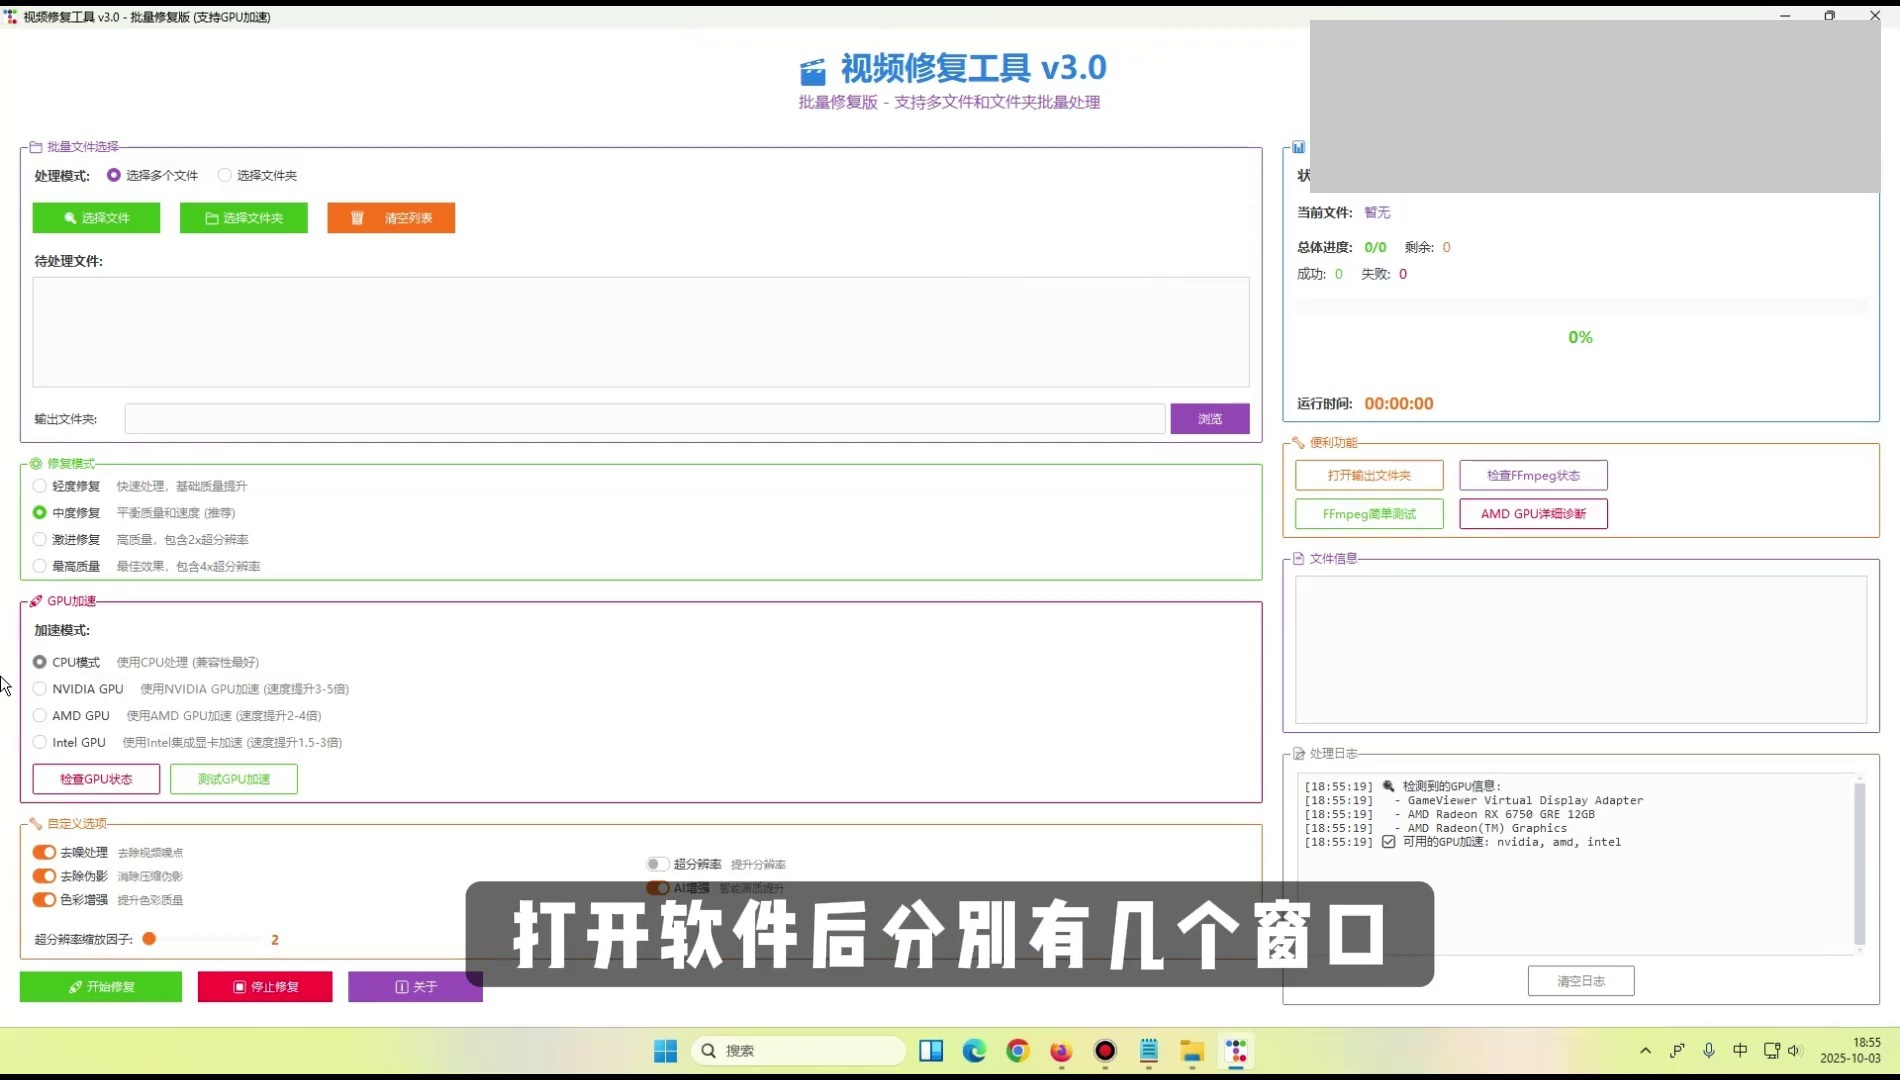This screenshot has width=1900, height=1080.
Task: Open AMD GPU详细诊断
Action: click(x=1533, y=514)
